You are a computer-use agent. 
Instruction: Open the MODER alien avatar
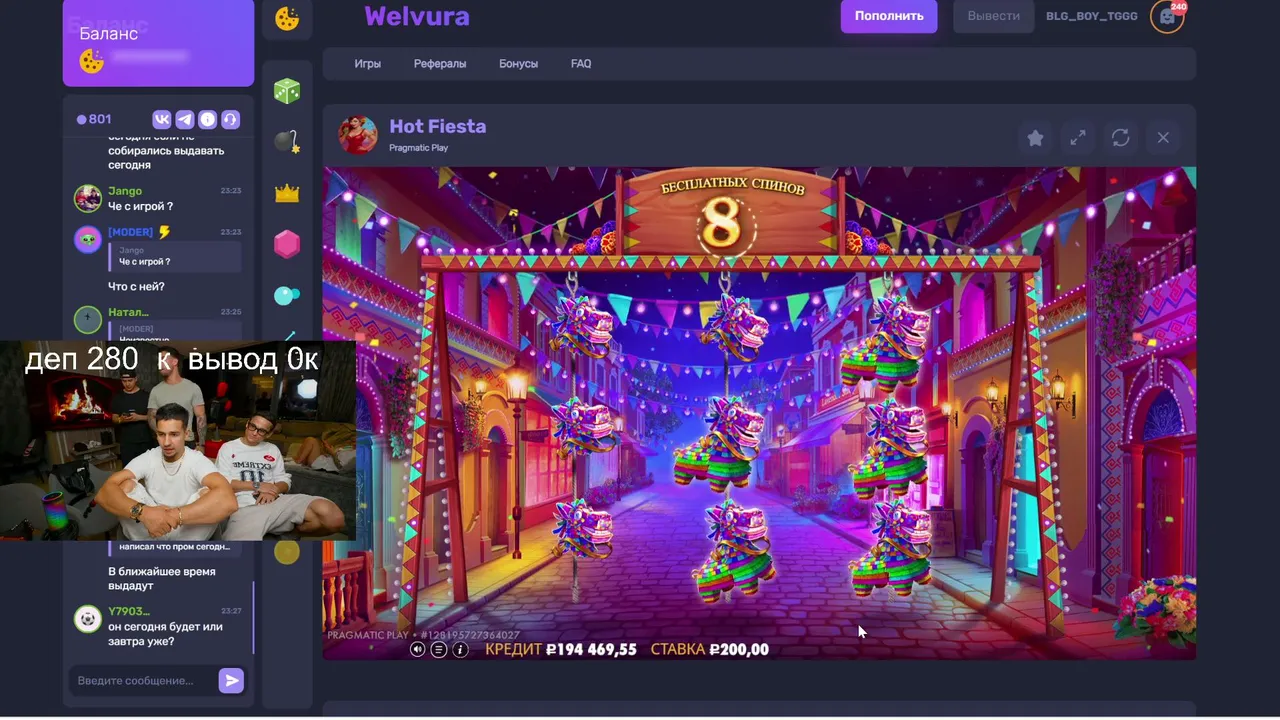88,240
